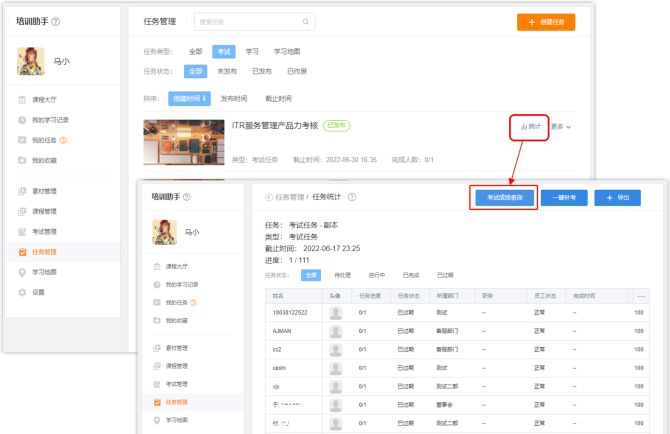Image resolution: width=670 pixels, height=434 pixels.
Task: Expand the 更多 dropdown on the task row
Action: [x=562, y=127]
